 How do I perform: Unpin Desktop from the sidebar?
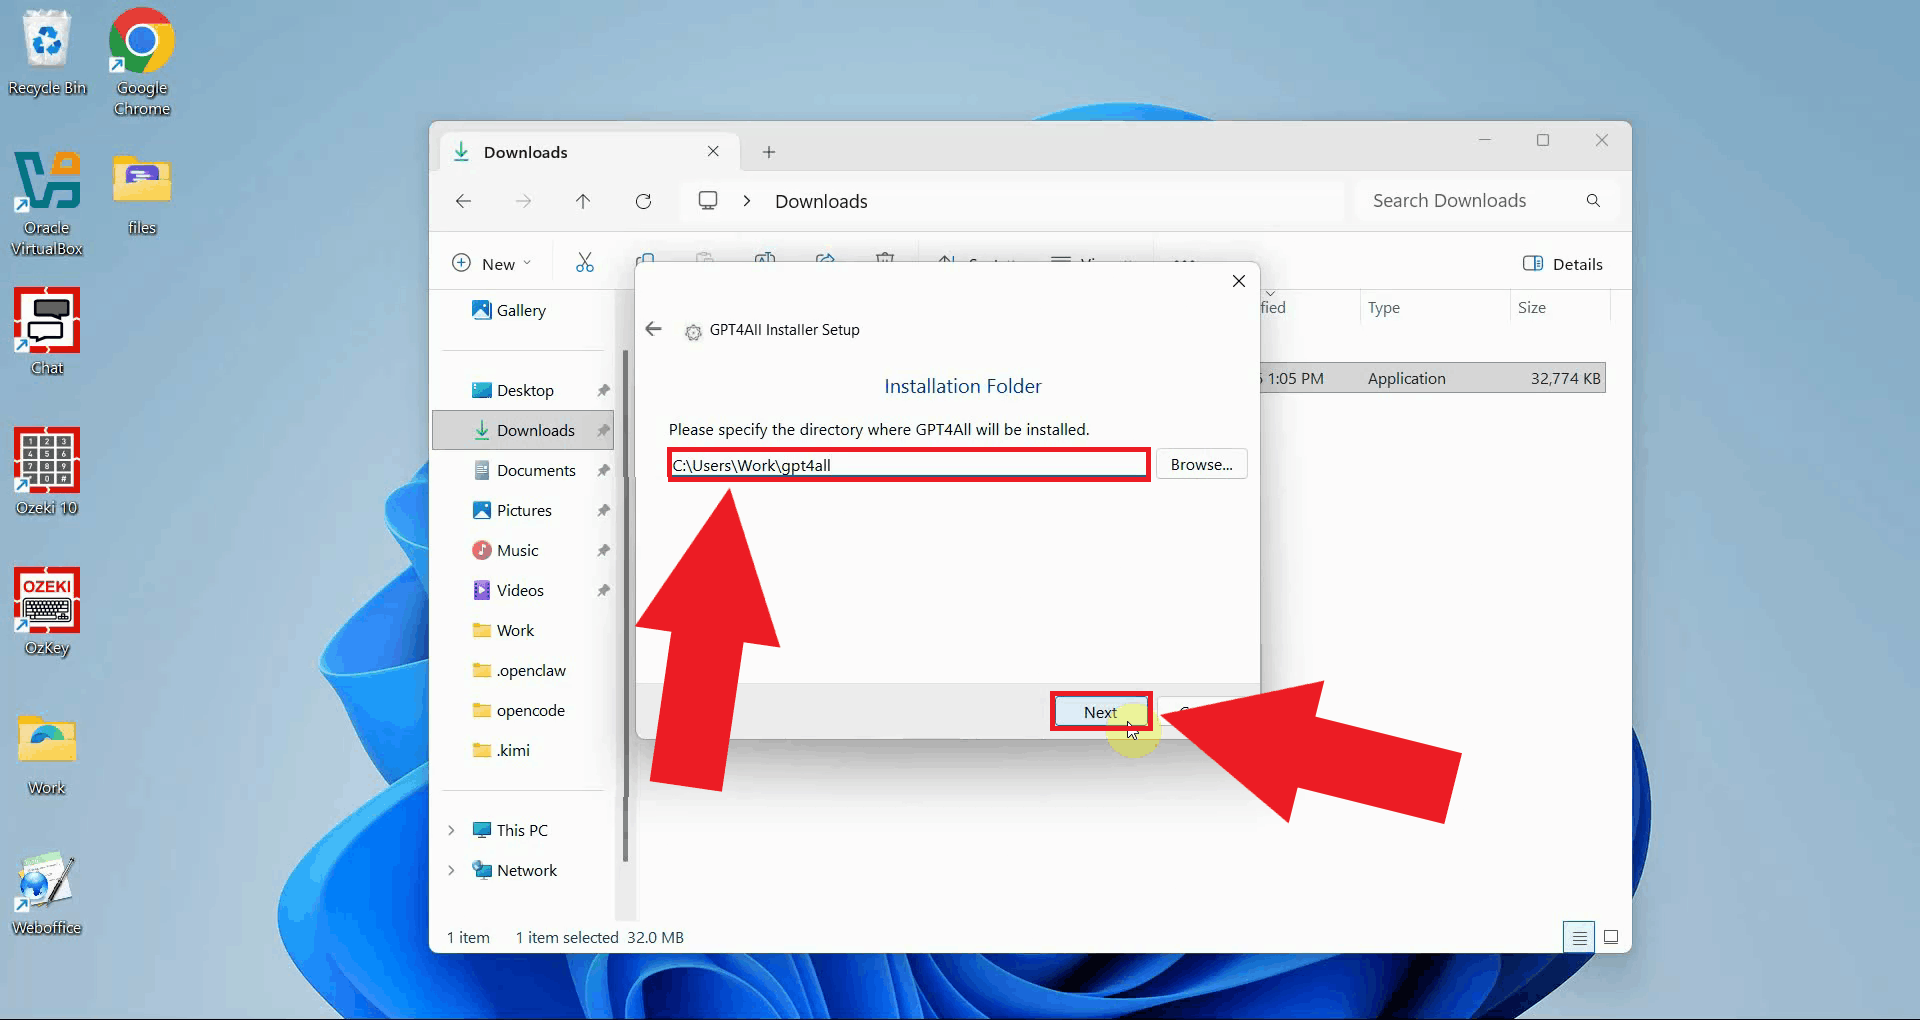pos(604,390)
